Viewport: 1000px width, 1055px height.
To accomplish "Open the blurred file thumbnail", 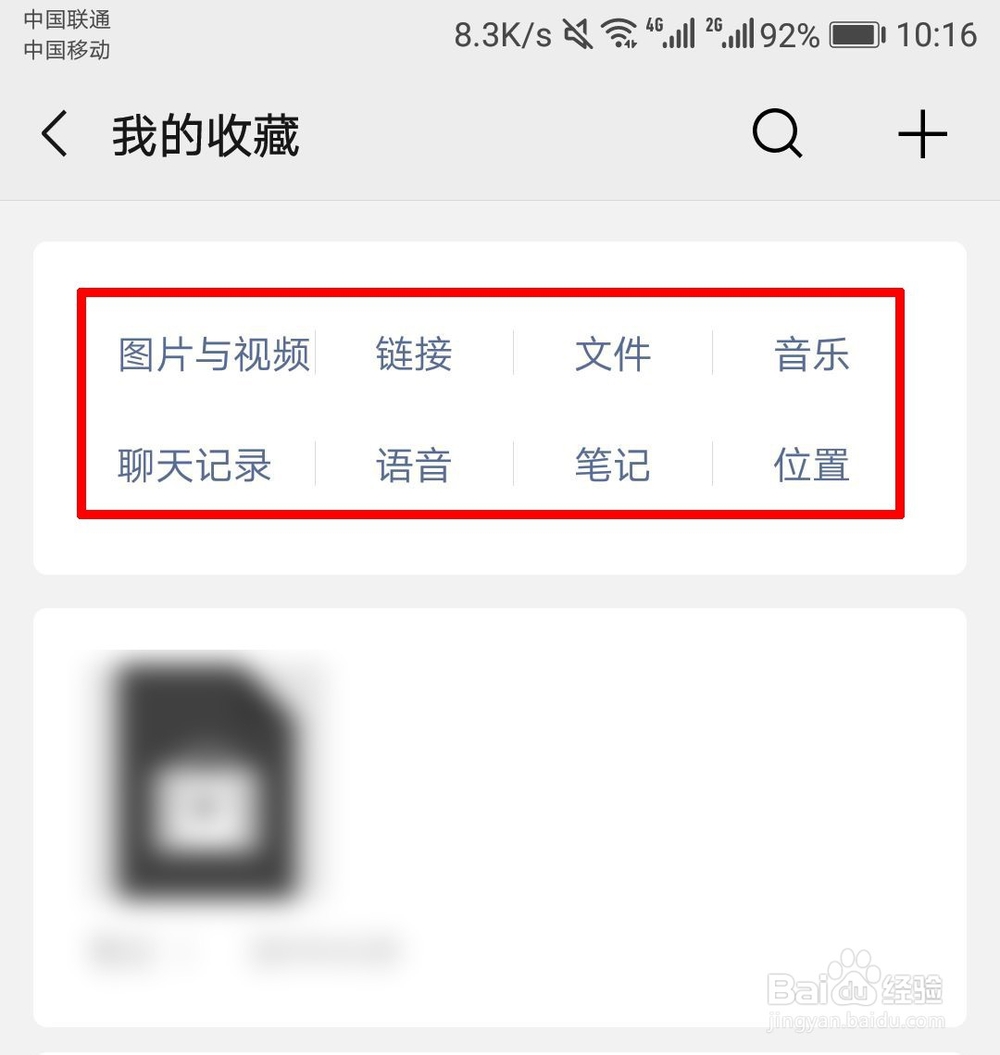I will (205, 778).
